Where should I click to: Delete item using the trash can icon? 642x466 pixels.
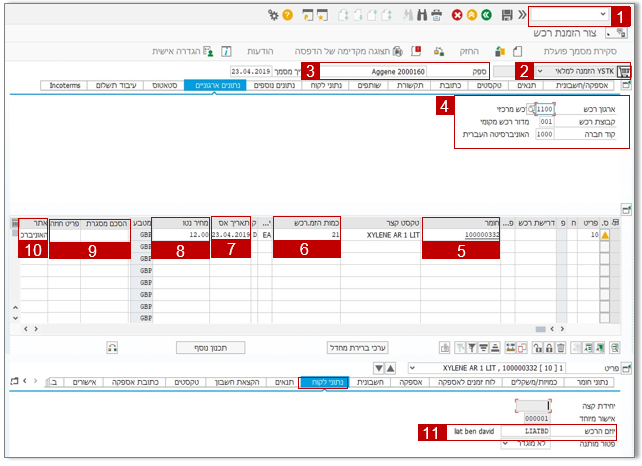coord(561,348)
